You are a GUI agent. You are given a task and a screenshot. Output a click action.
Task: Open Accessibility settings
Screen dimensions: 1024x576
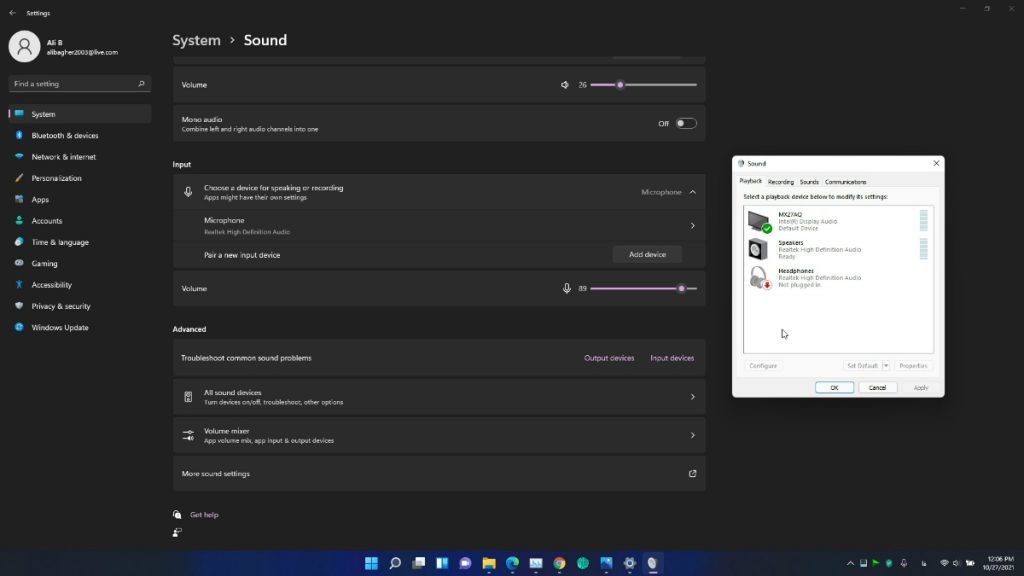[80, 285]
